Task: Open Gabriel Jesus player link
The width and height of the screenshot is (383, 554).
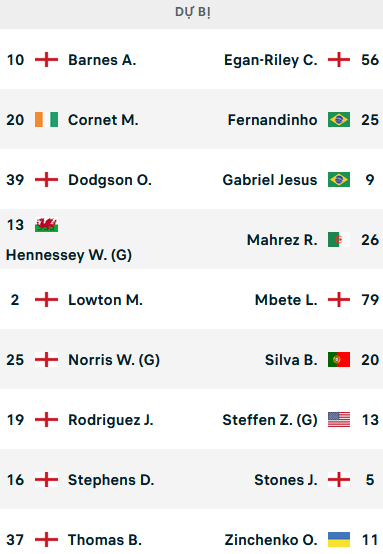Action: tap(270, 180)
